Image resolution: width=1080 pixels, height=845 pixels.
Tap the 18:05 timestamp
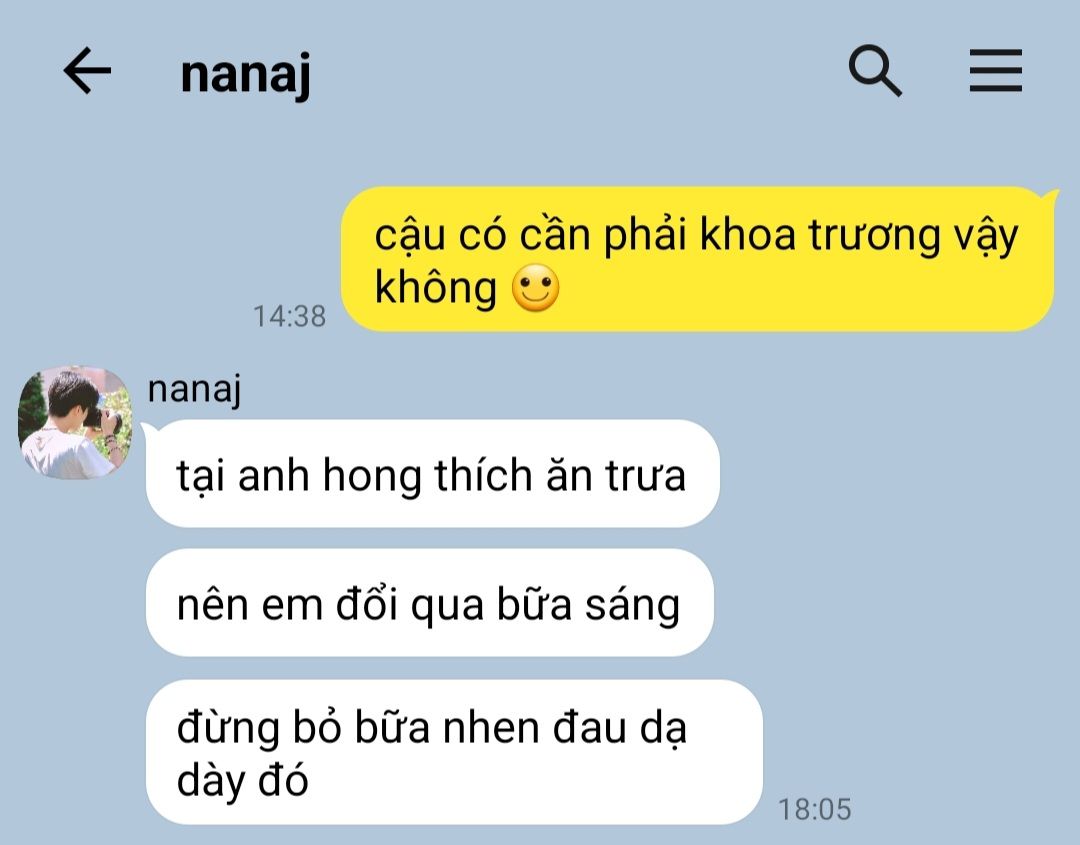click(815, 809)
